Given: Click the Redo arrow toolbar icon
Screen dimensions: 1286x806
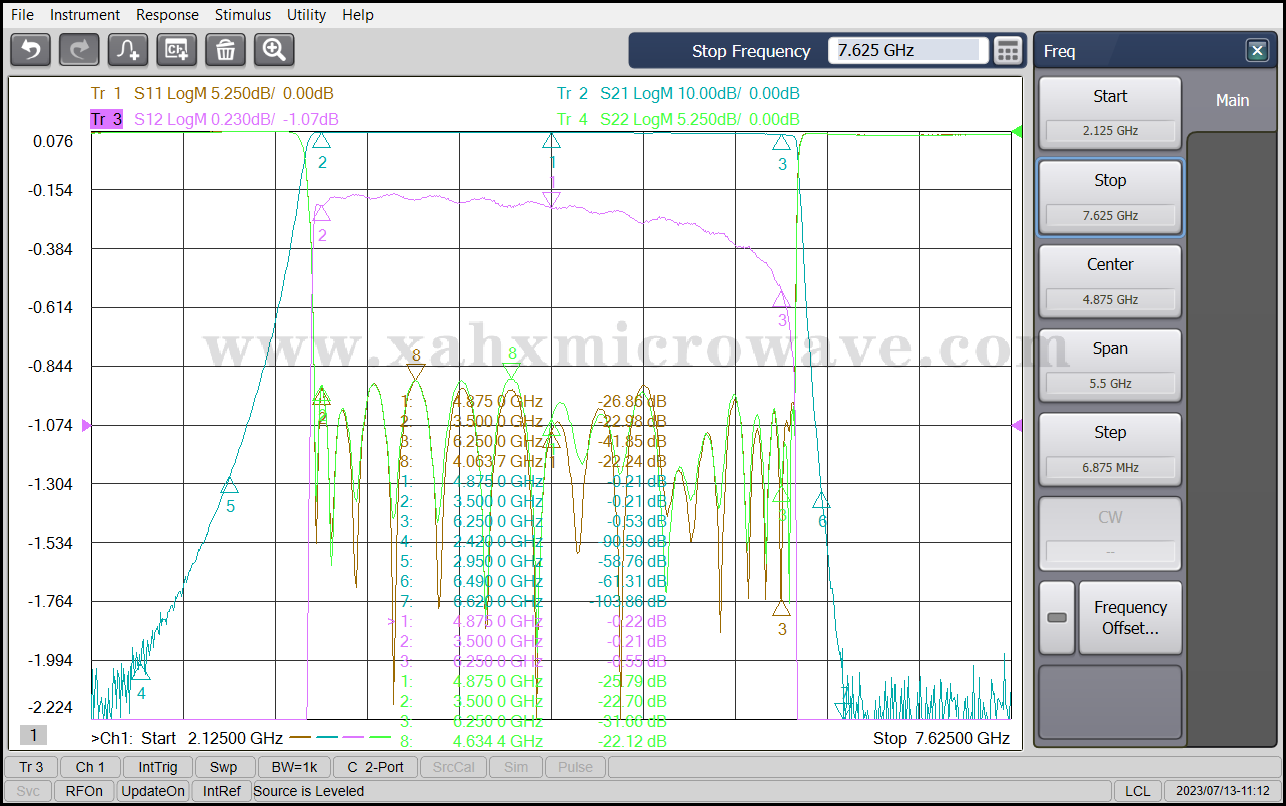Looking at the screenshot, I should [79, 49].
